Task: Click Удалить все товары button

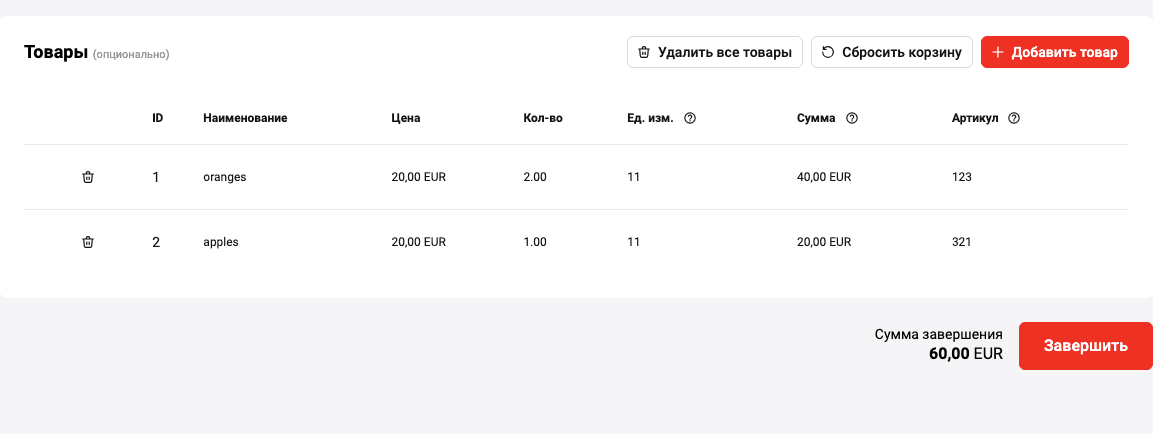Action: coord(715,52)
